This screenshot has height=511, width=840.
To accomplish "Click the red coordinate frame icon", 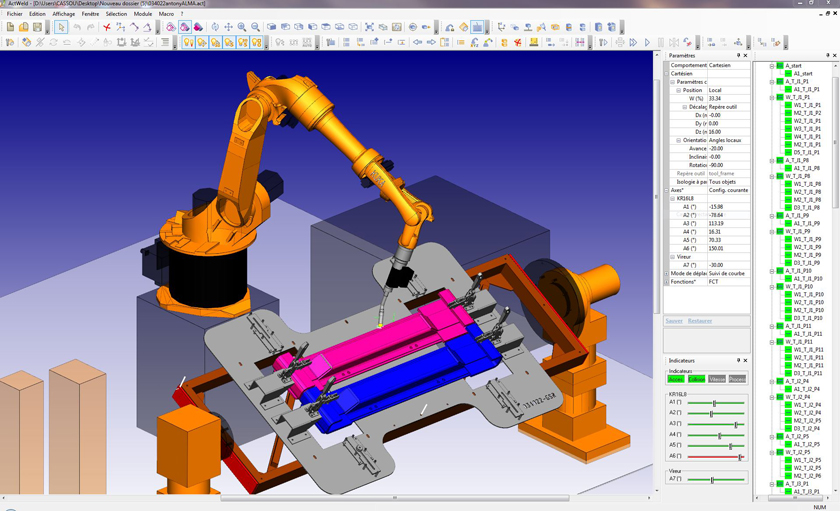I will pos(107,27).
